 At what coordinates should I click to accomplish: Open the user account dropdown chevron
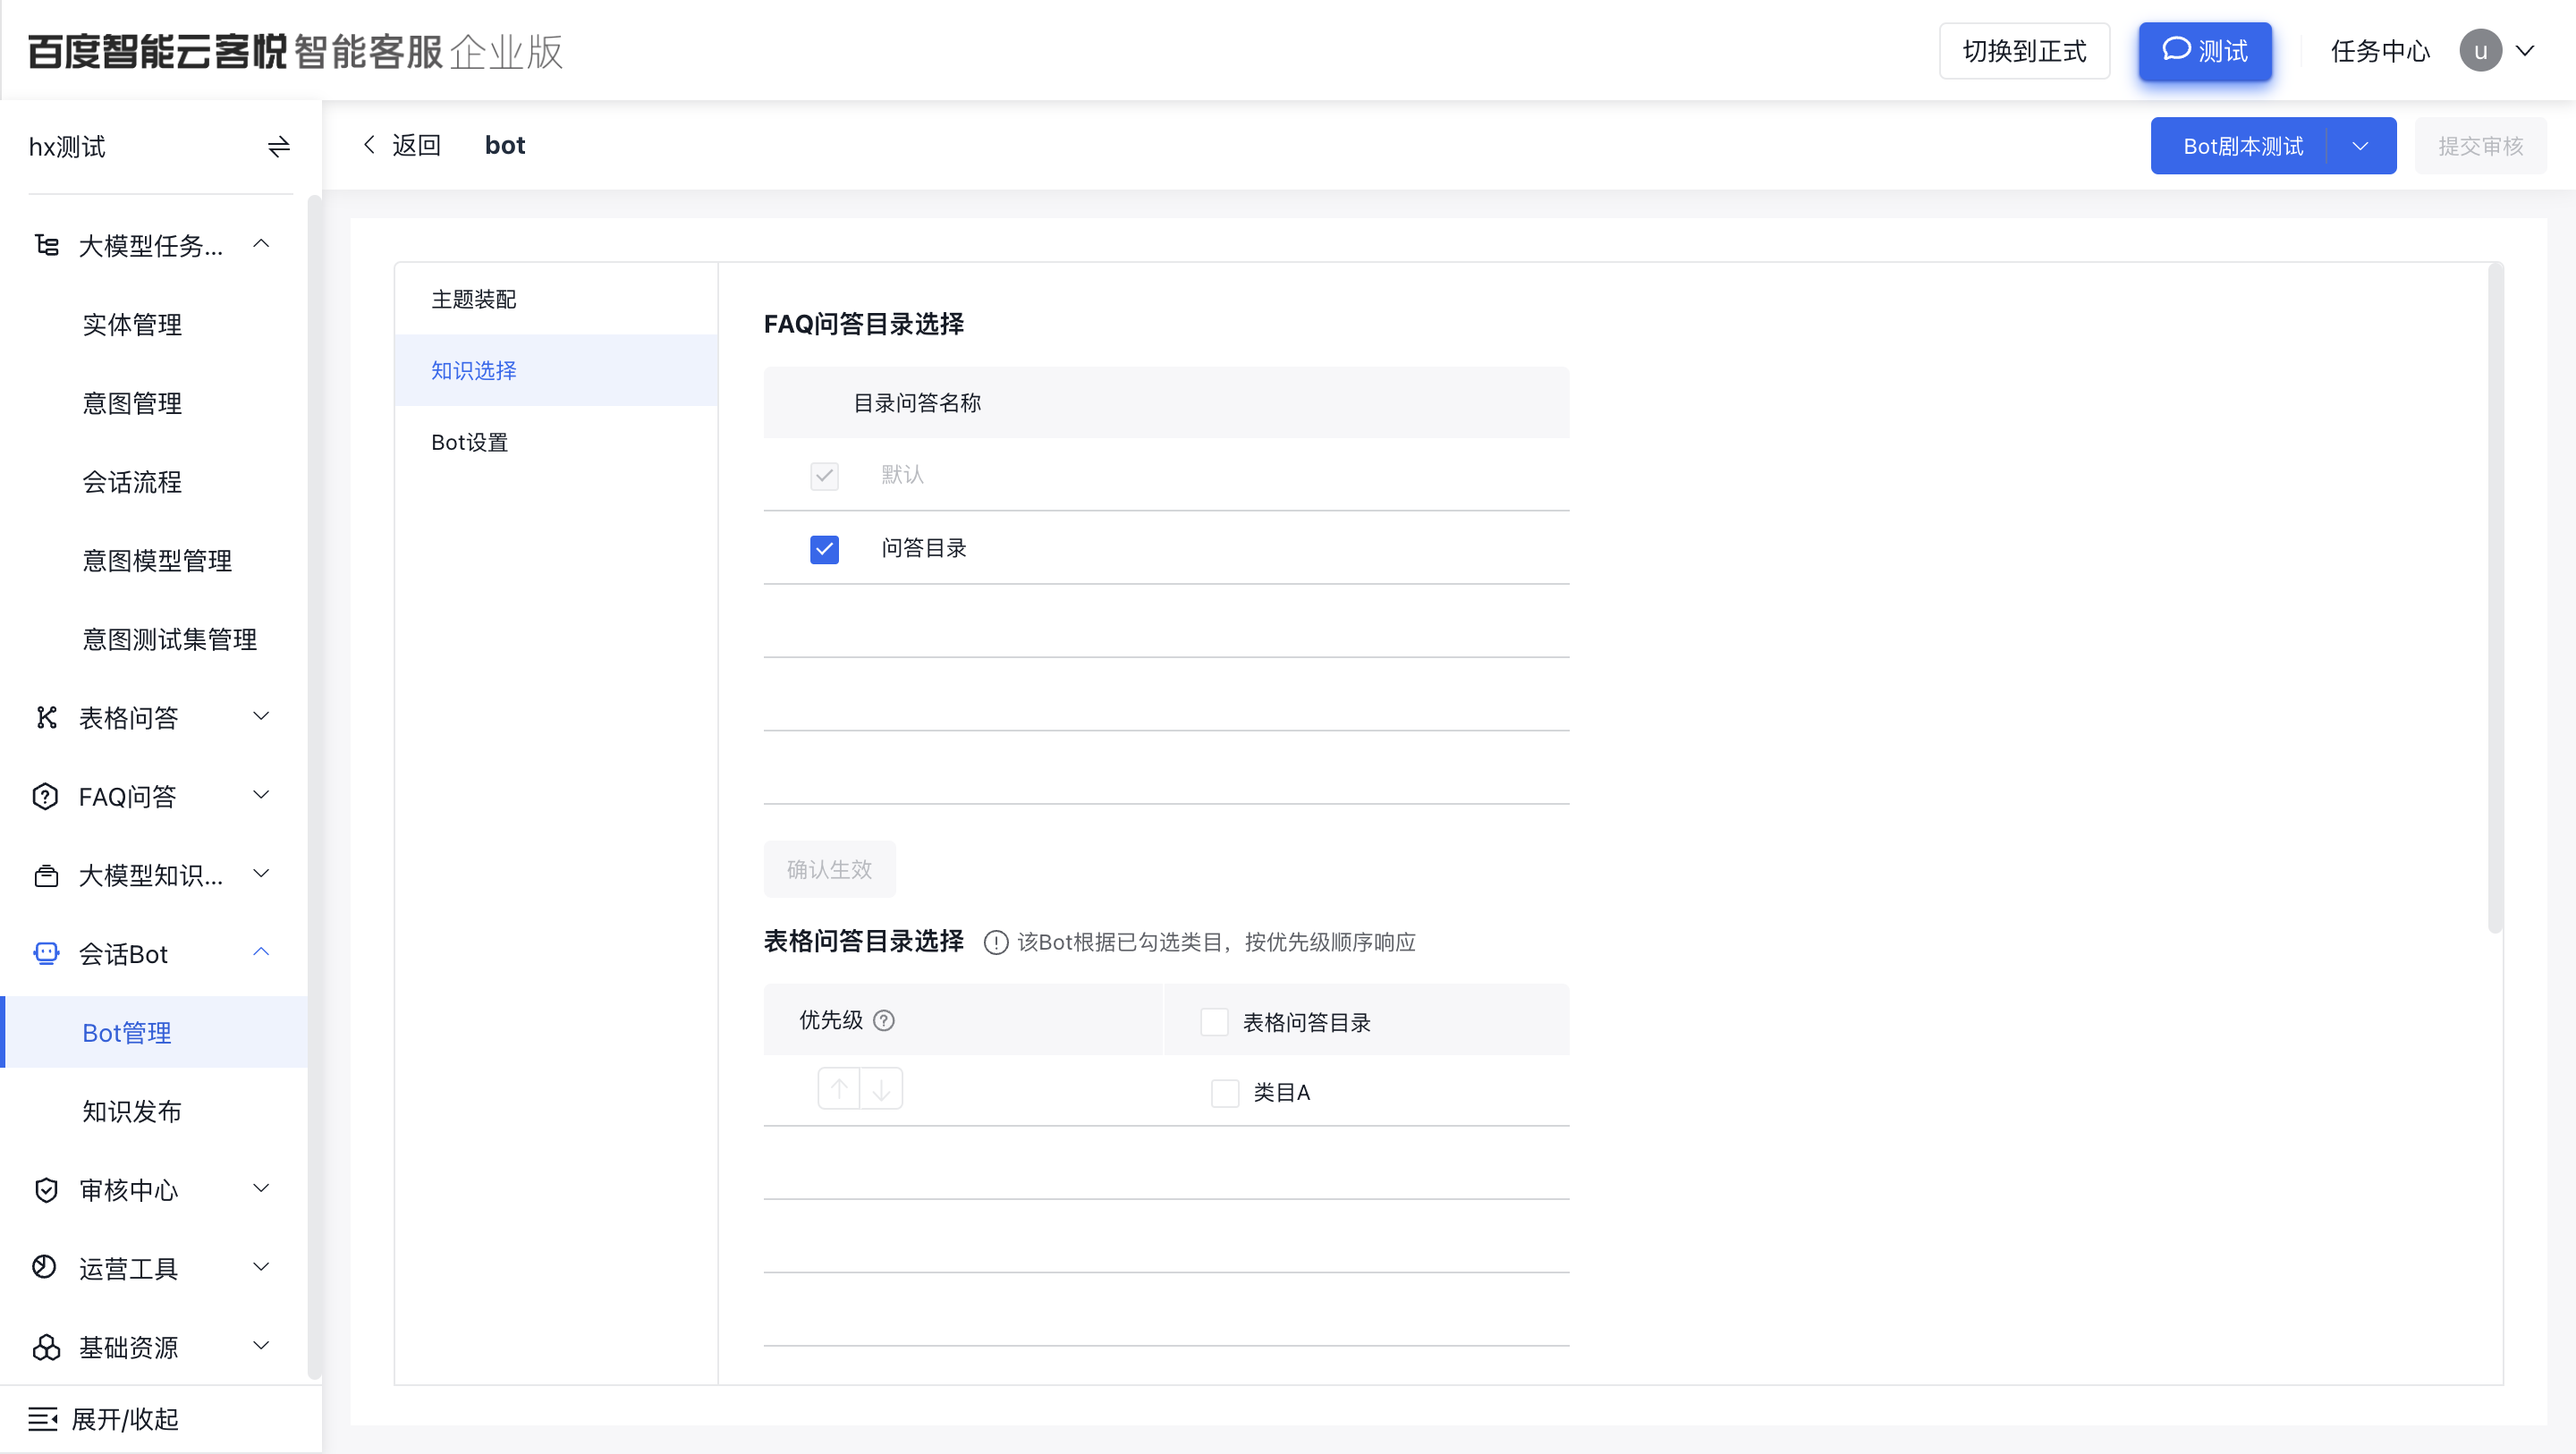[2525, 51]
